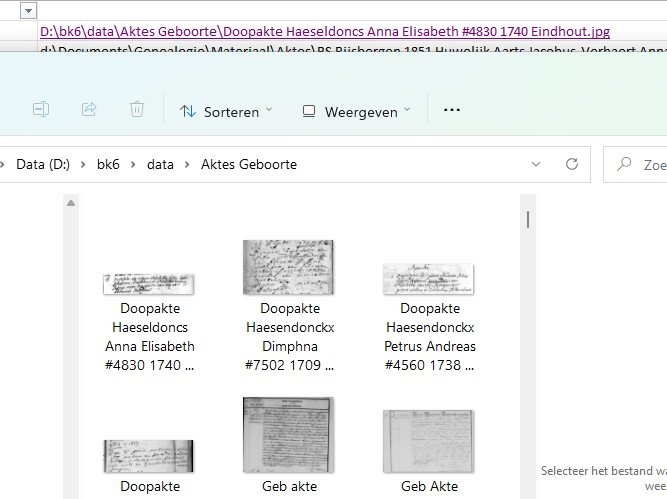Image resolution: width=667 pixels, height=499 pixels.
Task: Expand the address bar history dropdown
Action: 537,164
